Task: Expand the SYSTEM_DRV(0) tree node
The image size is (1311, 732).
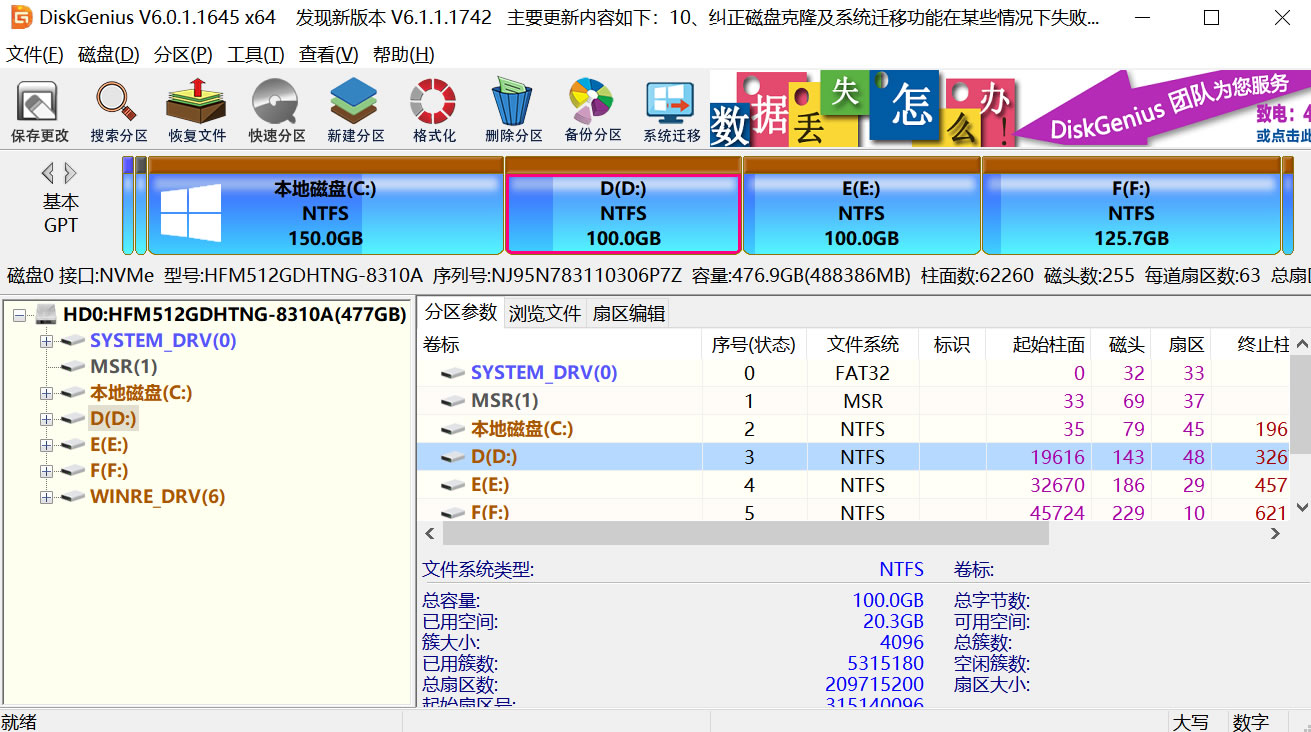Action: point(46,341)
